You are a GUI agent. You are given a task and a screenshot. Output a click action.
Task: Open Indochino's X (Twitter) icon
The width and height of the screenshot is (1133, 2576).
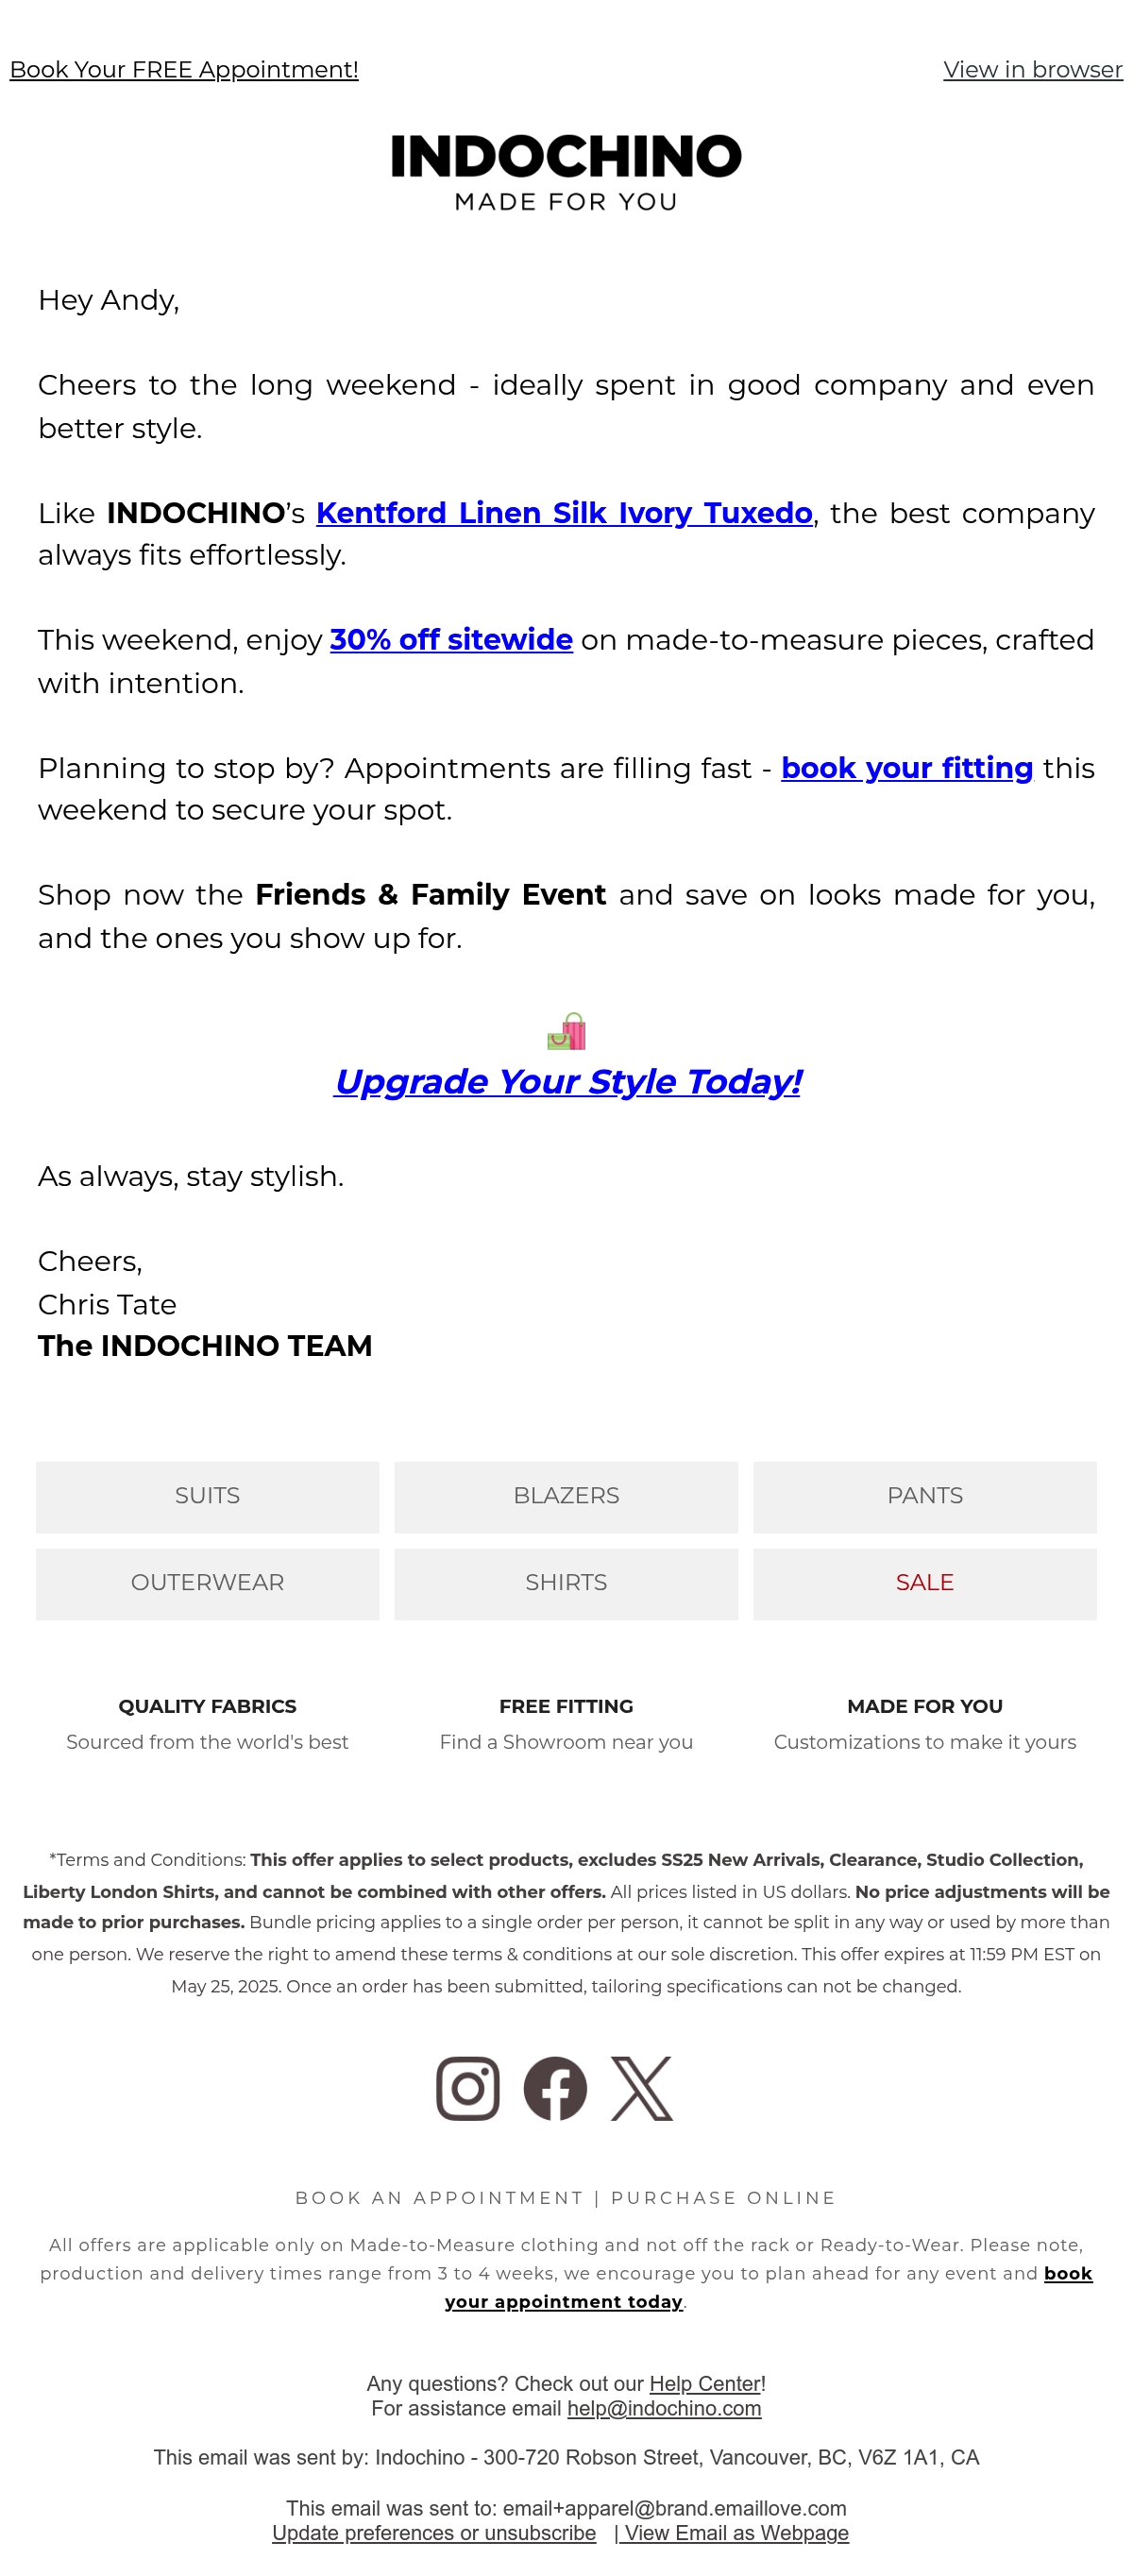pos(641,2087)
